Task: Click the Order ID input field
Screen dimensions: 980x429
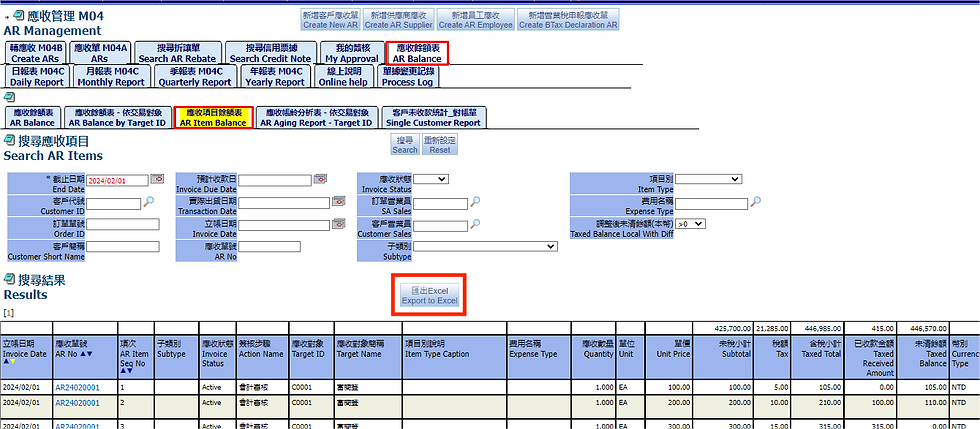Action: pos(122,225)
